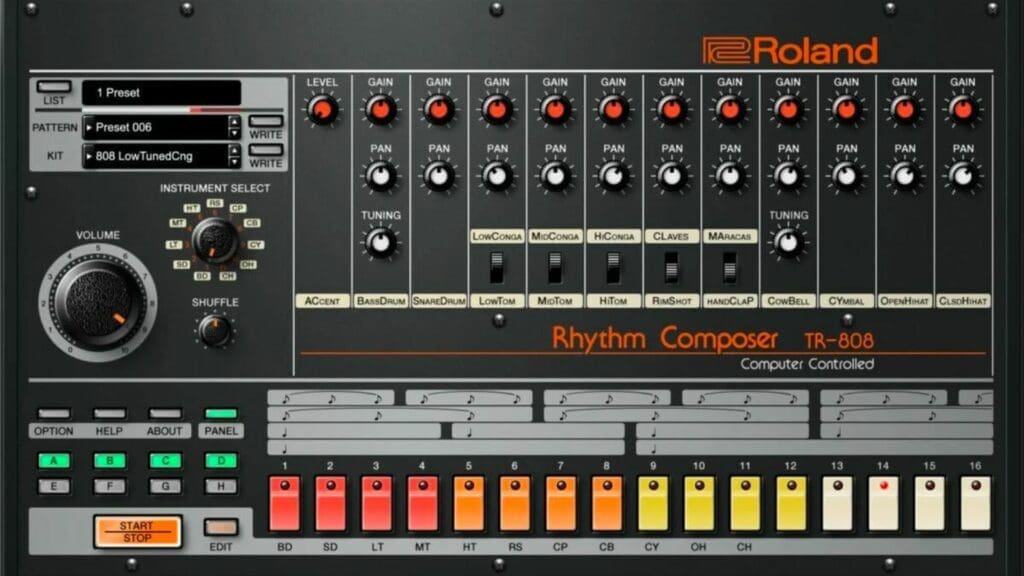Open the HELP menu
This screenshot has height=576, width=1024.
pyautogui.click(x=110, y=413)
